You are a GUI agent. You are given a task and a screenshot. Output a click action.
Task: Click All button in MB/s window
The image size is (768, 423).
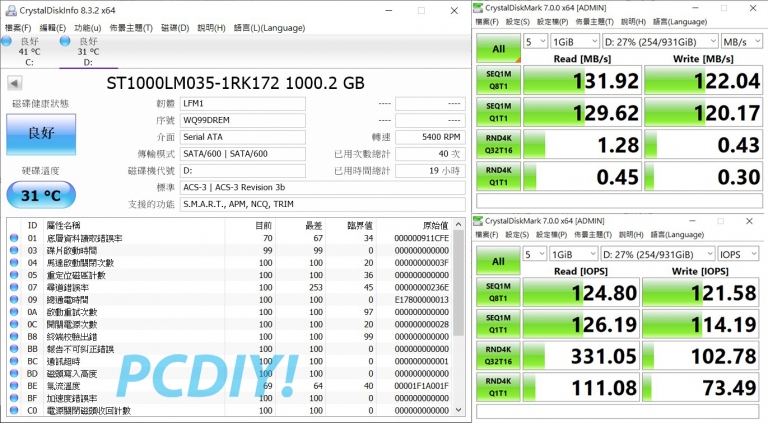click(499, 49)
